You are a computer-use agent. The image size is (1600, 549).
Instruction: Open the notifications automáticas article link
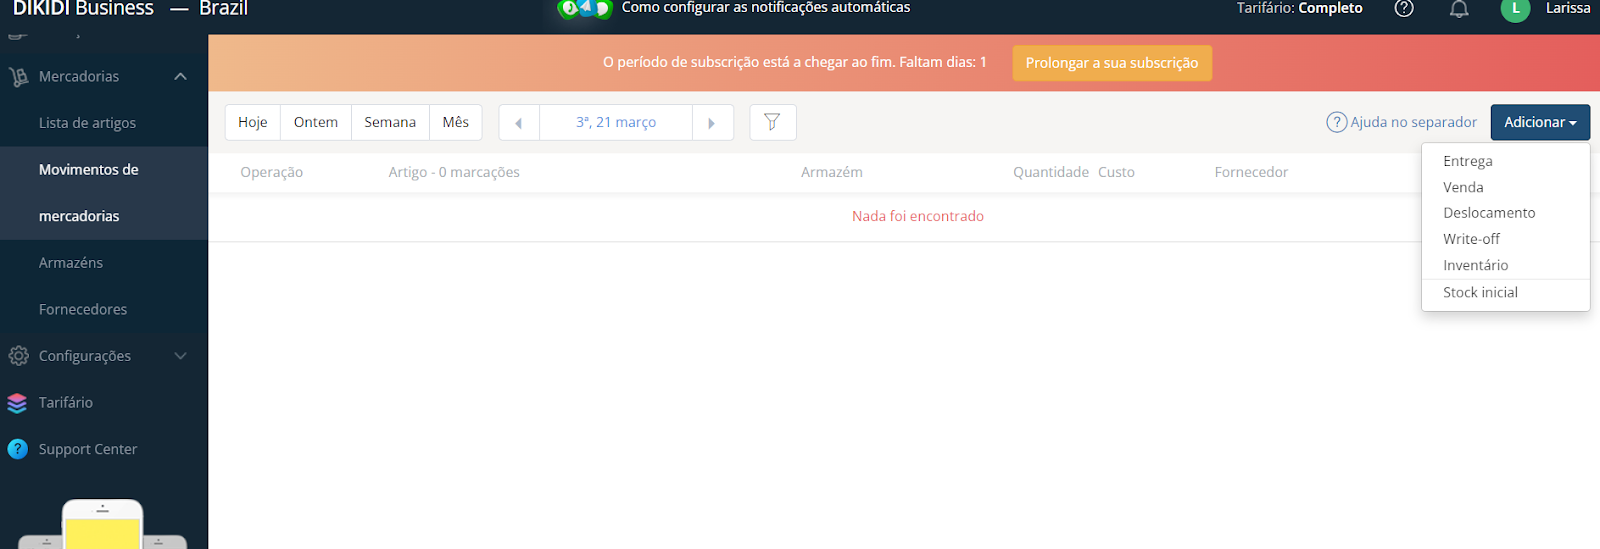766,8
